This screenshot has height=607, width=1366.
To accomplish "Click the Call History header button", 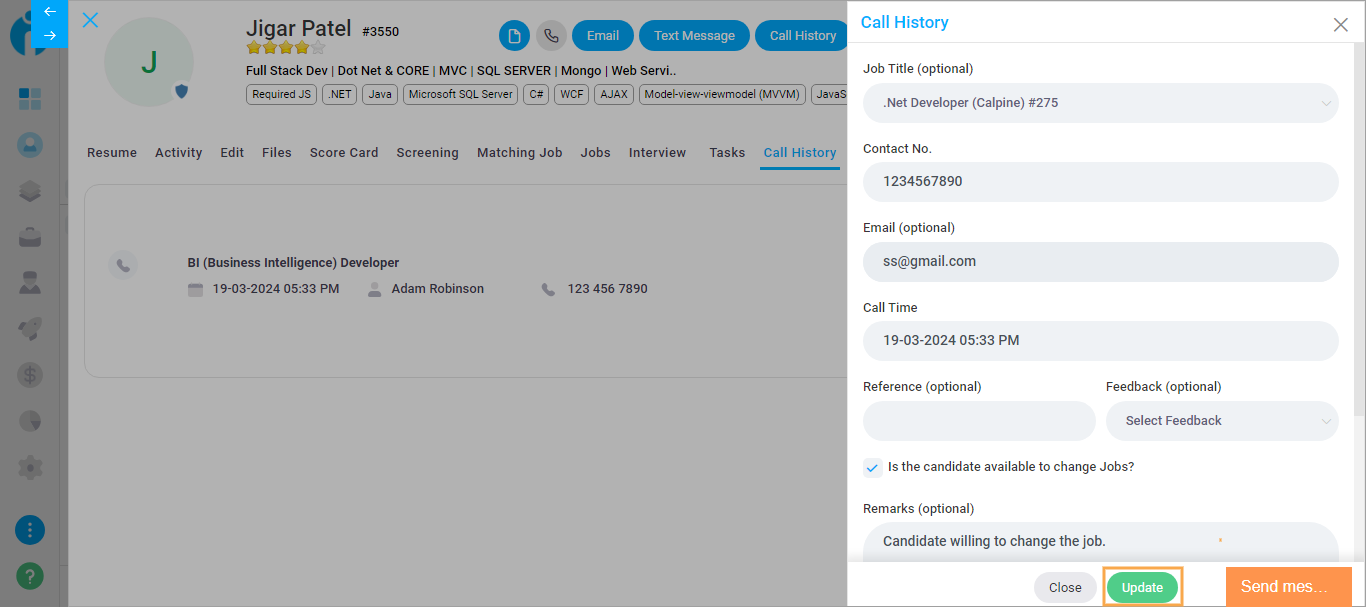I will pyautogui.click(x=802, y=35).
